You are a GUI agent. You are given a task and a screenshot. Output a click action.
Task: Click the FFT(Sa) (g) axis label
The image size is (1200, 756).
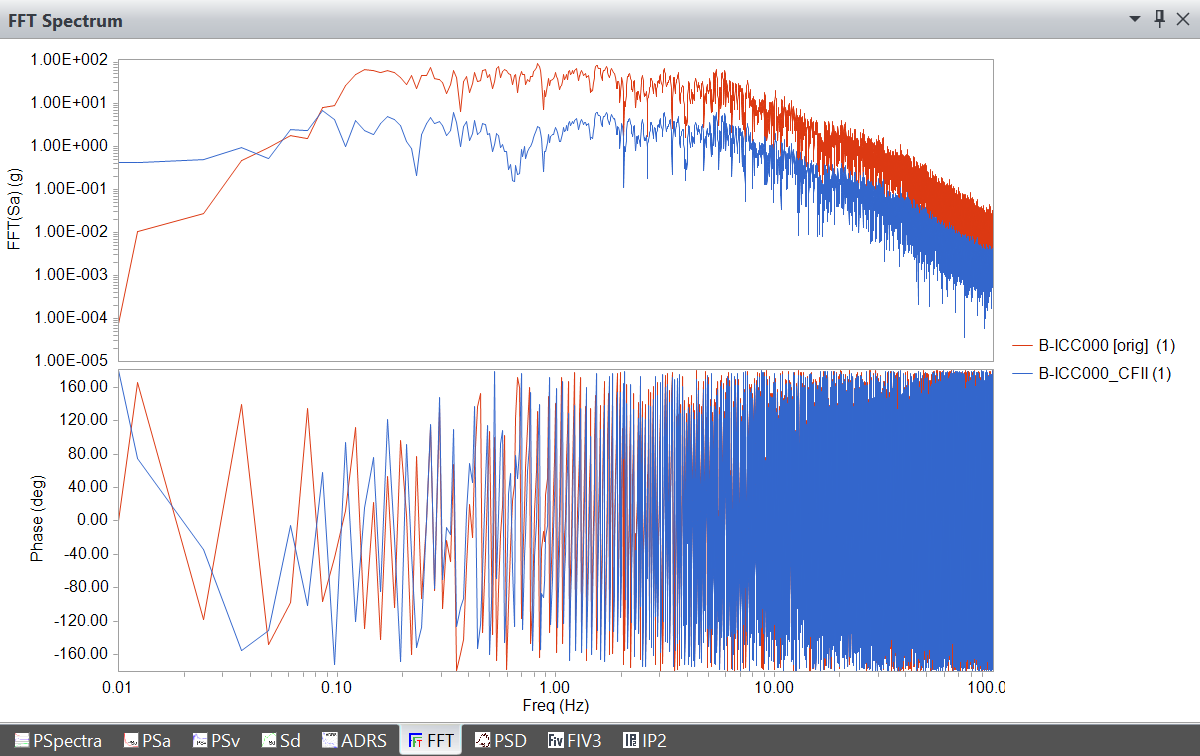pos(14,209)
